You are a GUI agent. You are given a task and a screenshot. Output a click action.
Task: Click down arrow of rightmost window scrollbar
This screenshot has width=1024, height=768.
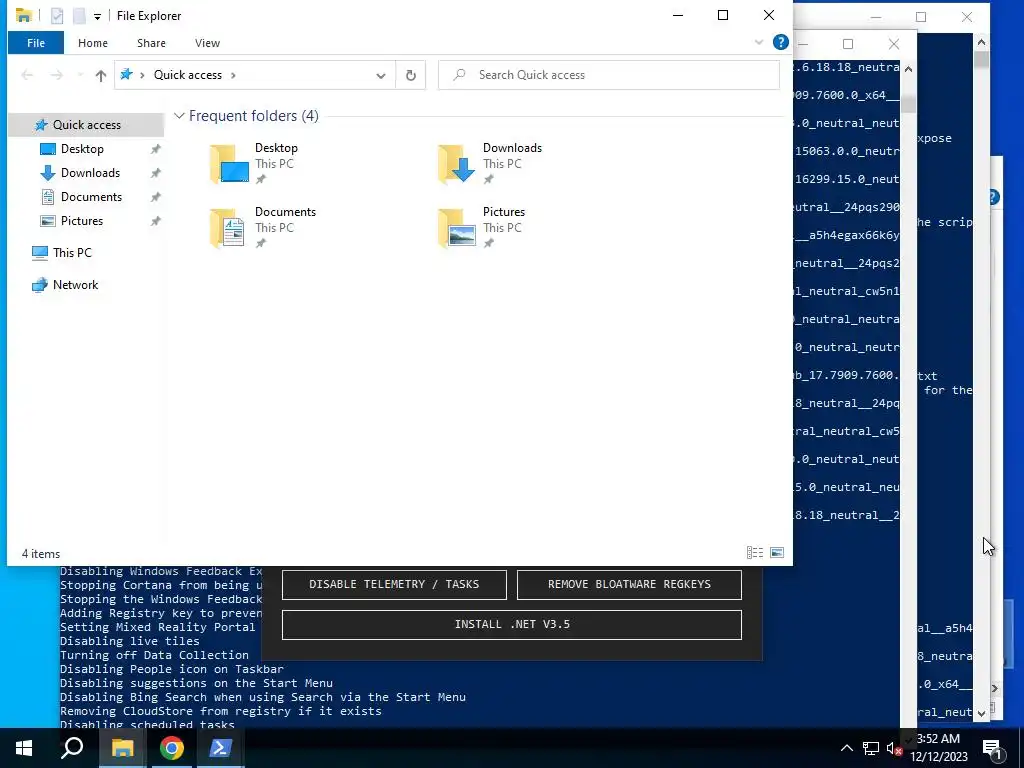pos(981,713)
